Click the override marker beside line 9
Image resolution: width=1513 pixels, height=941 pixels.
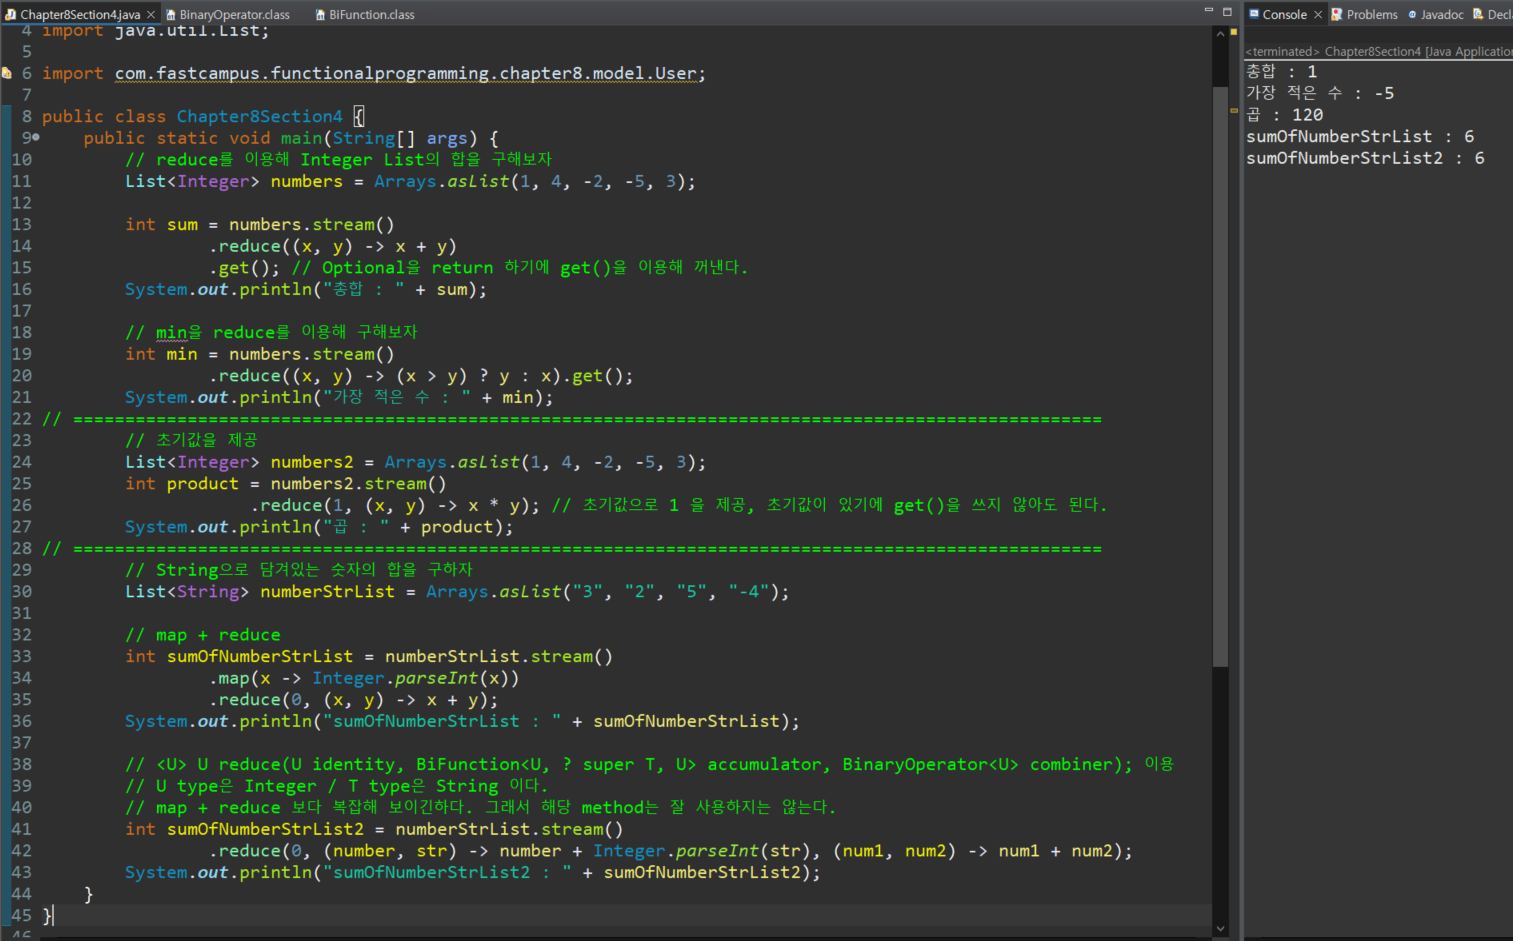37,137
